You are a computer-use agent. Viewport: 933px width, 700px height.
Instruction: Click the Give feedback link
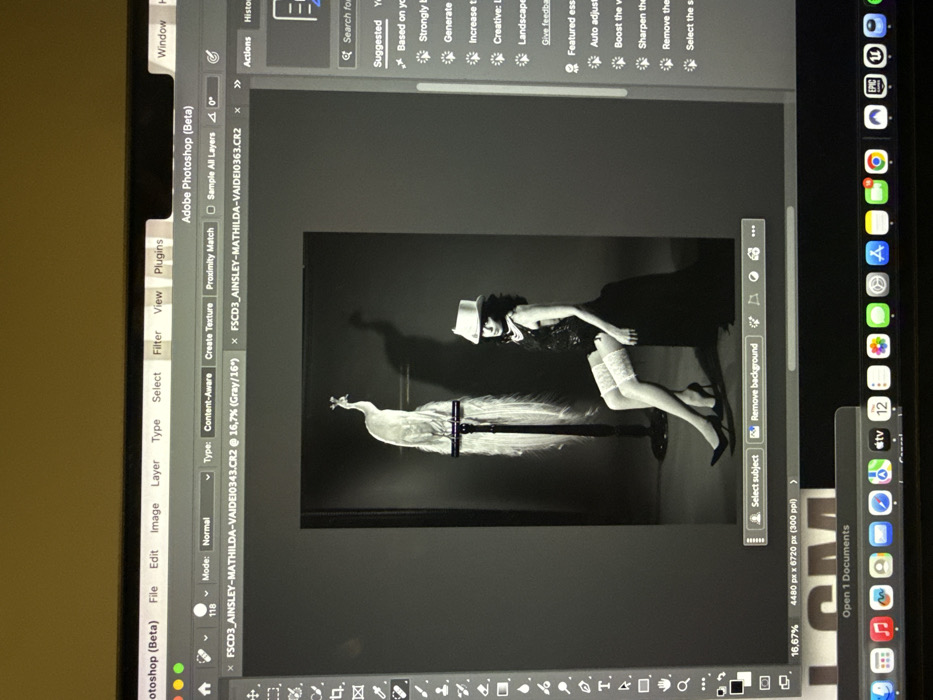click(546, 21)
